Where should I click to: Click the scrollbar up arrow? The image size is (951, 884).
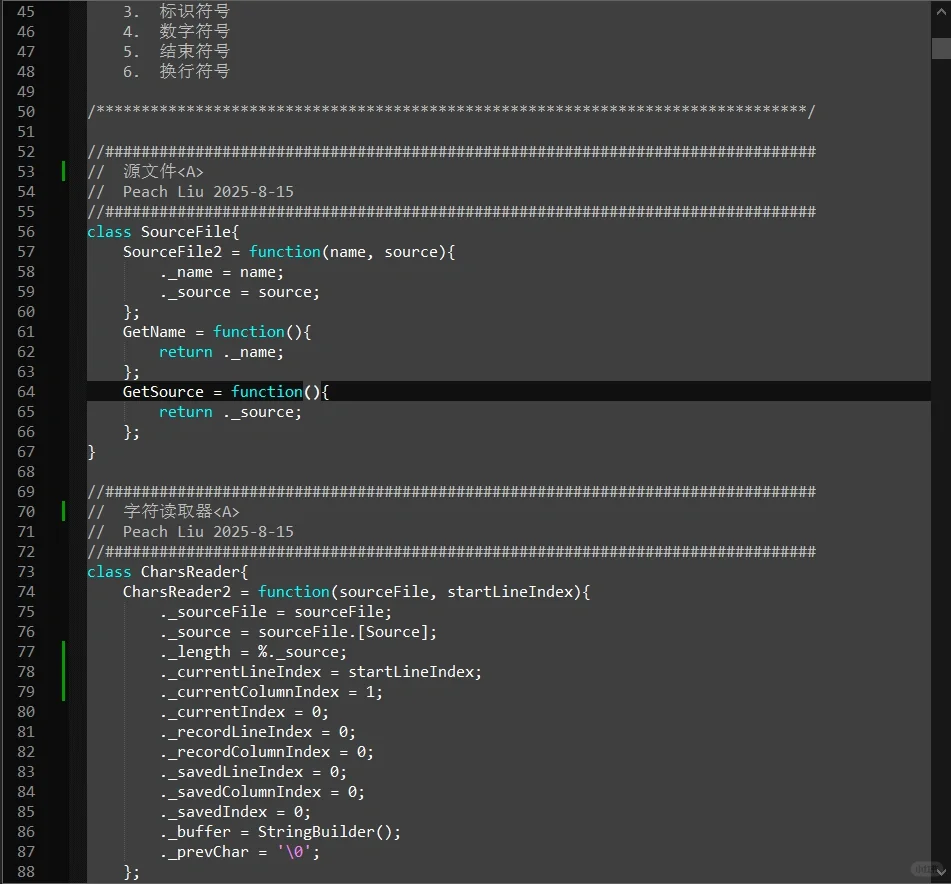point(941,10)
